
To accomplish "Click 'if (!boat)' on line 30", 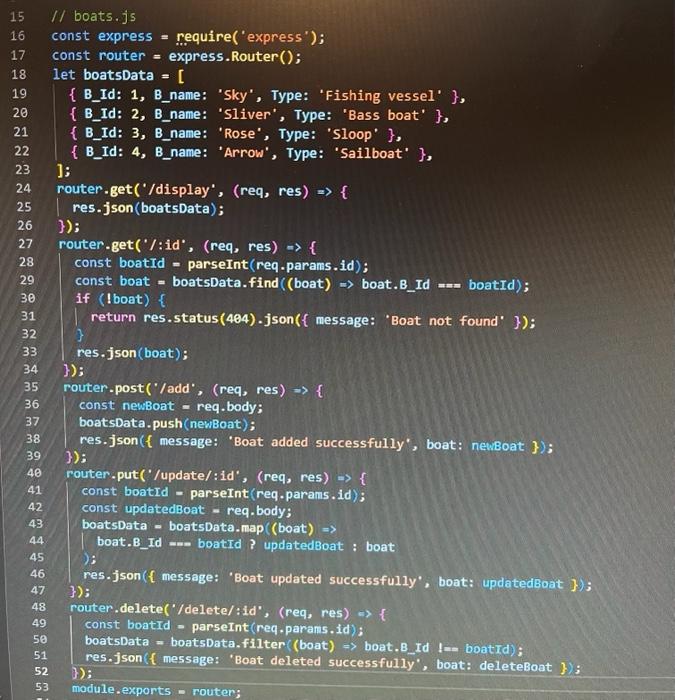I will point(112,299).
